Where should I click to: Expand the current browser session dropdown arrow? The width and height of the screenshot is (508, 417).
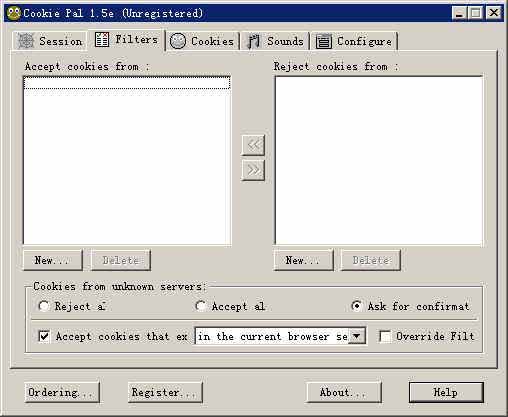[357, 336]
